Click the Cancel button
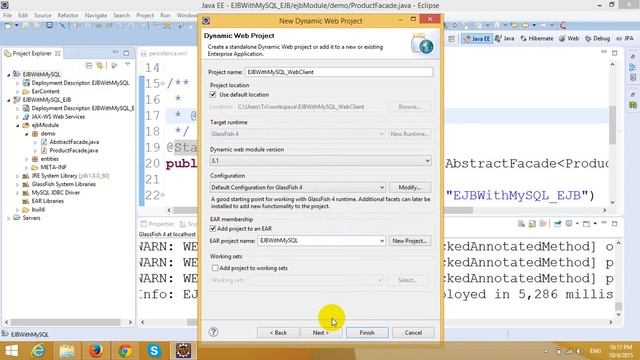The width and height of the screenshot is (640, 360). [x=413, y=333]
